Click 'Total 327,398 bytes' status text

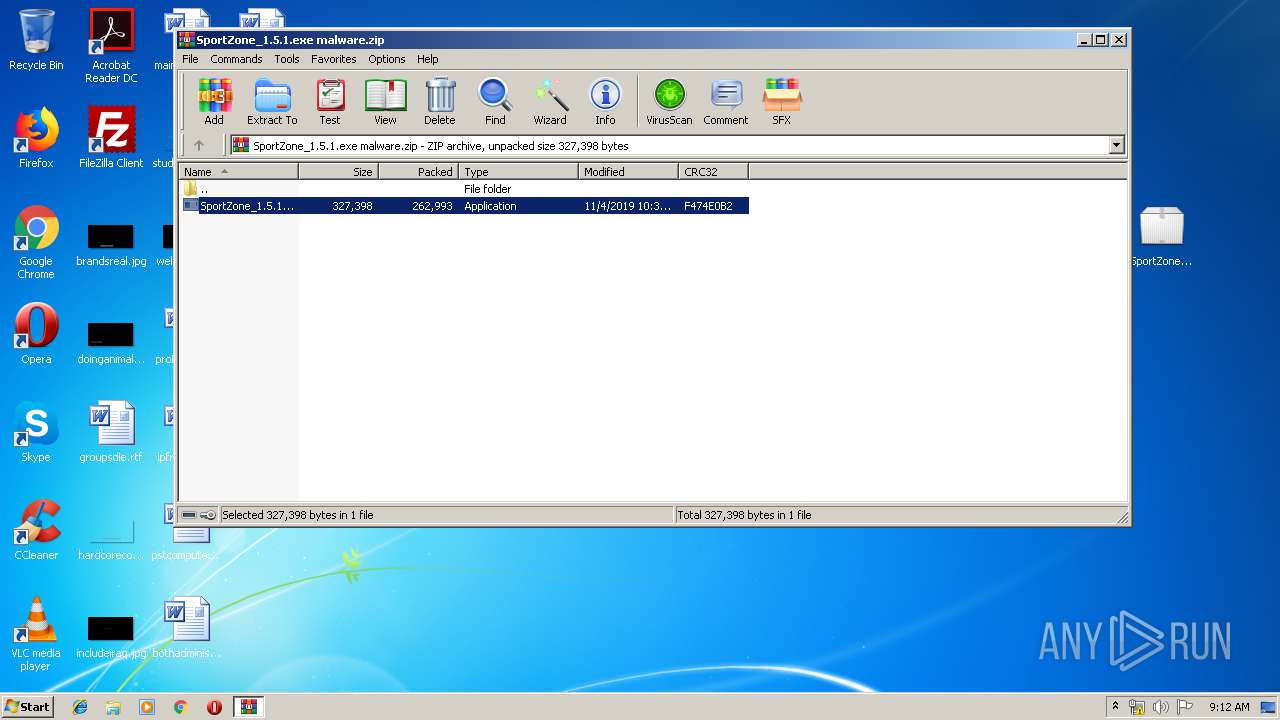tap(744, 515)
